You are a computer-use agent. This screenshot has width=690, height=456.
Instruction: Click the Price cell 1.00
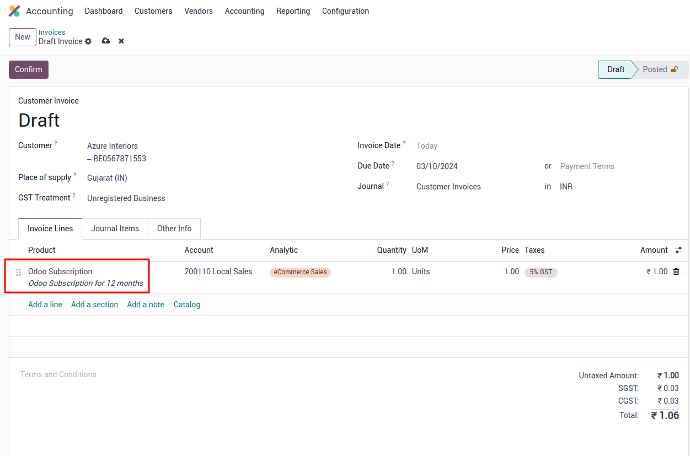(511, 272)
